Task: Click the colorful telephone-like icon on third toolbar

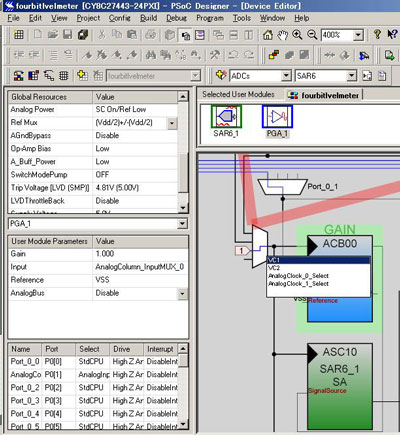Action: click(x=19, y=76)
